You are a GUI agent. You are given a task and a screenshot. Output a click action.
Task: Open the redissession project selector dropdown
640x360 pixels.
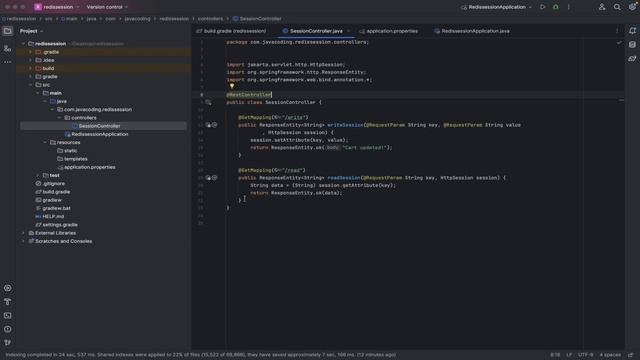point(57,7)
